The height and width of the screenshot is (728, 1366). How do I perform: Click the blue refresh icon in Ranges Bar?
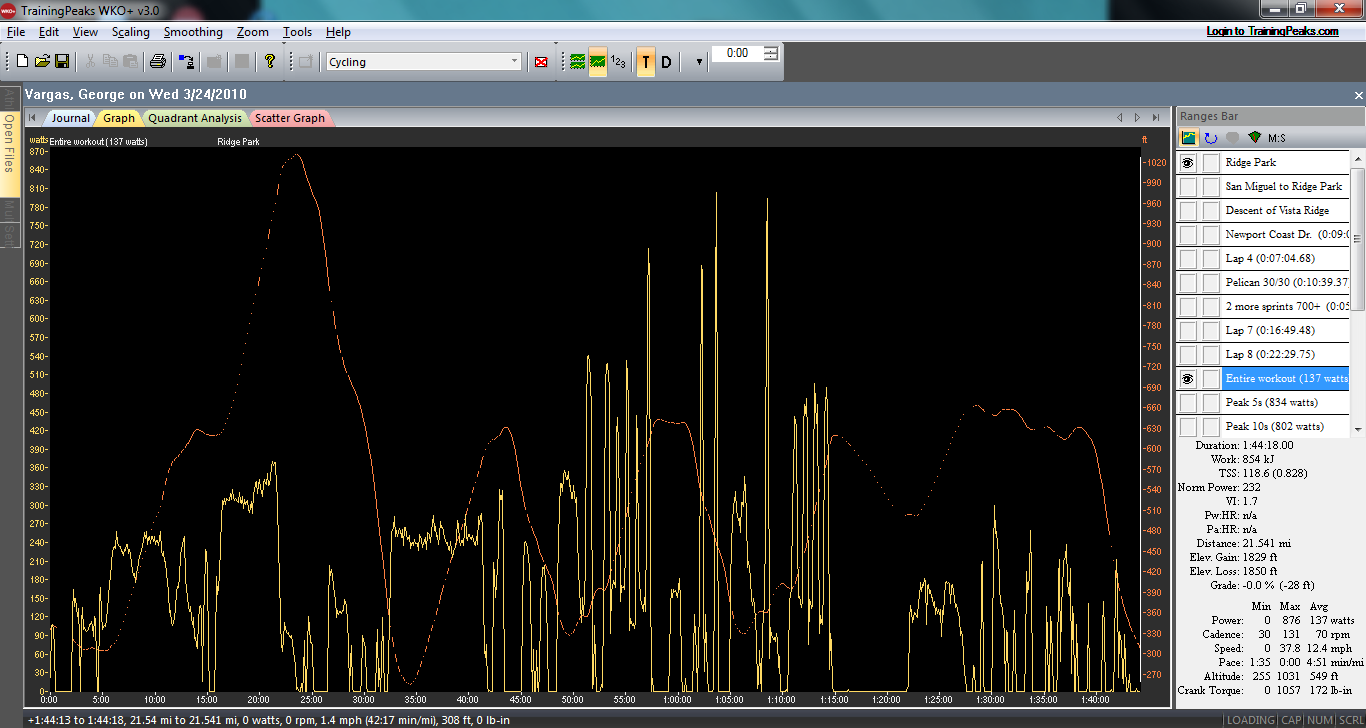(1210, 138)
